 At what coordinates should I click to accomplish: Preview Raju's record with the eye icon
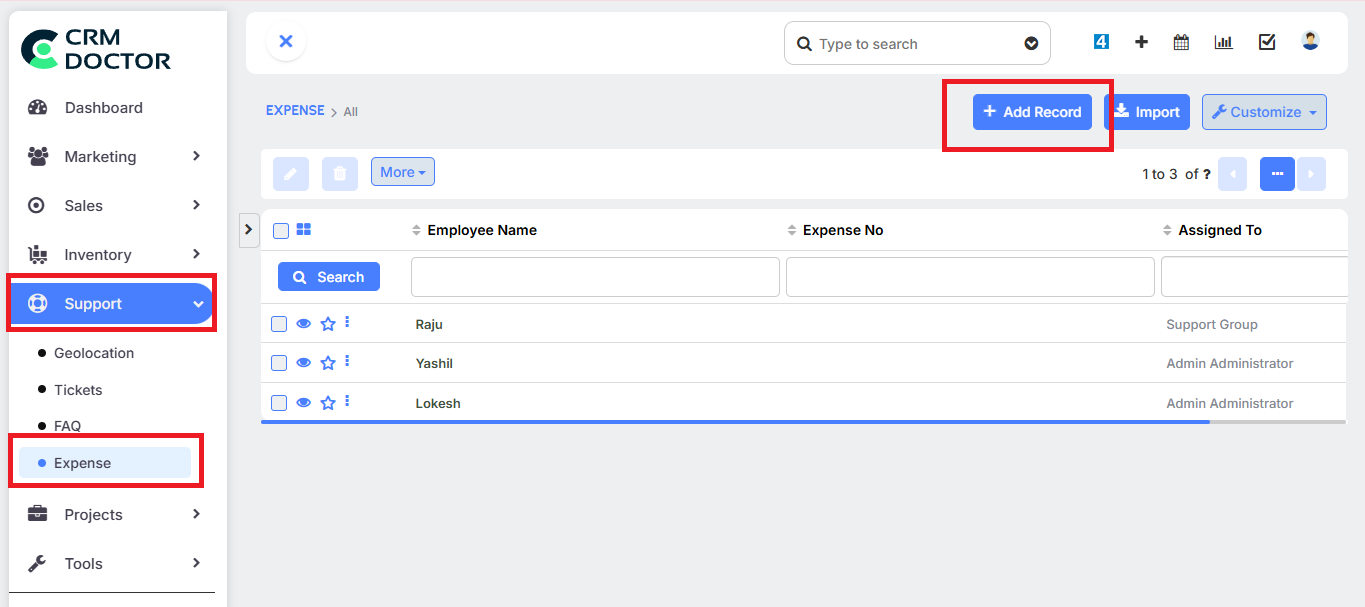[303, 323]
